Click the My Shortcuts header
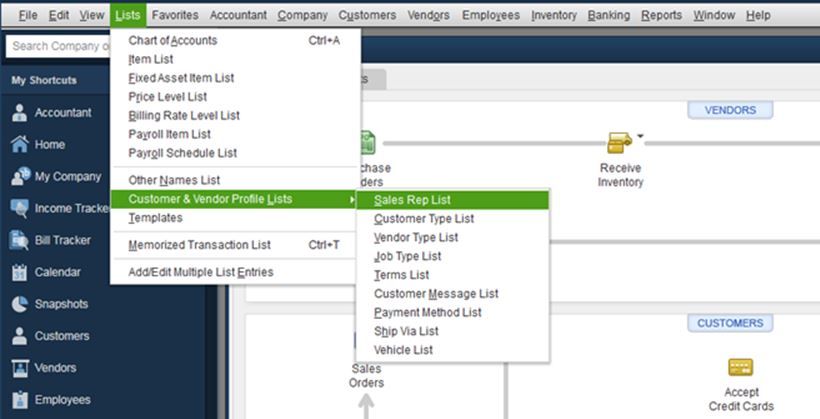Screen dimensions: 820x419 tap(44, 81)
